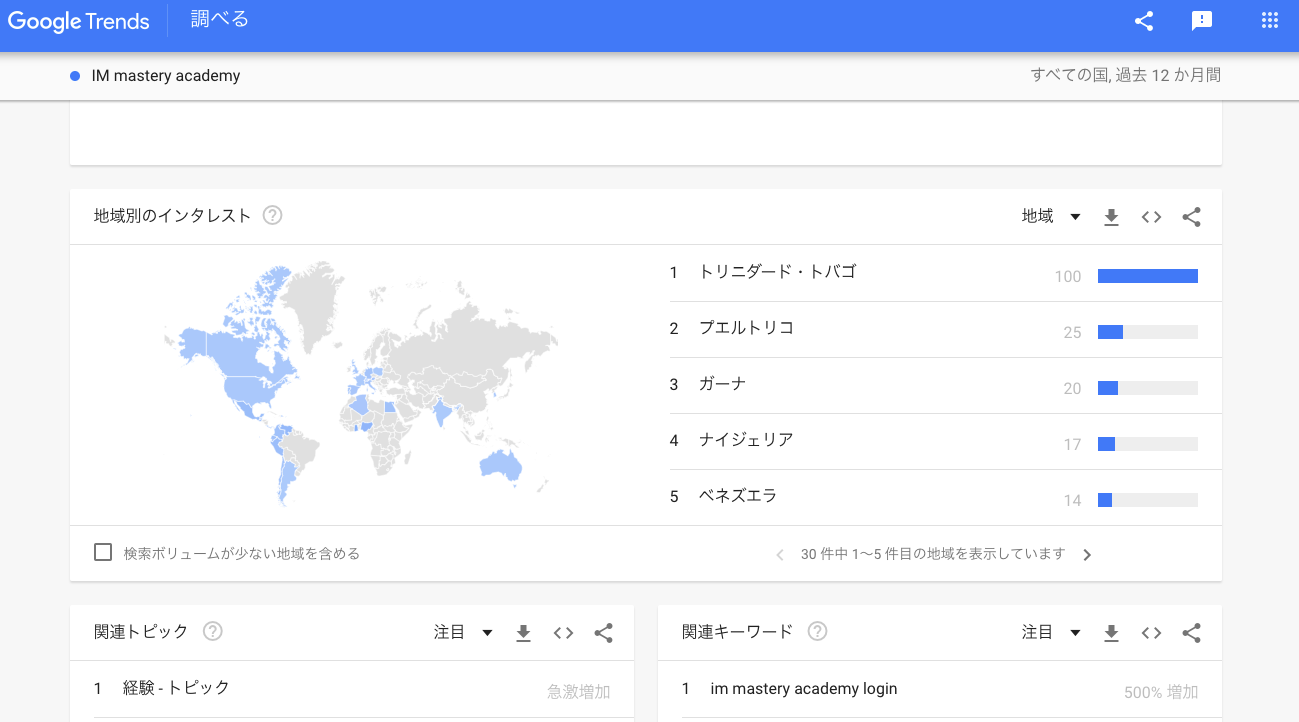Go to next page of regions
The image size is (1299, 722).
(1087, 554)
